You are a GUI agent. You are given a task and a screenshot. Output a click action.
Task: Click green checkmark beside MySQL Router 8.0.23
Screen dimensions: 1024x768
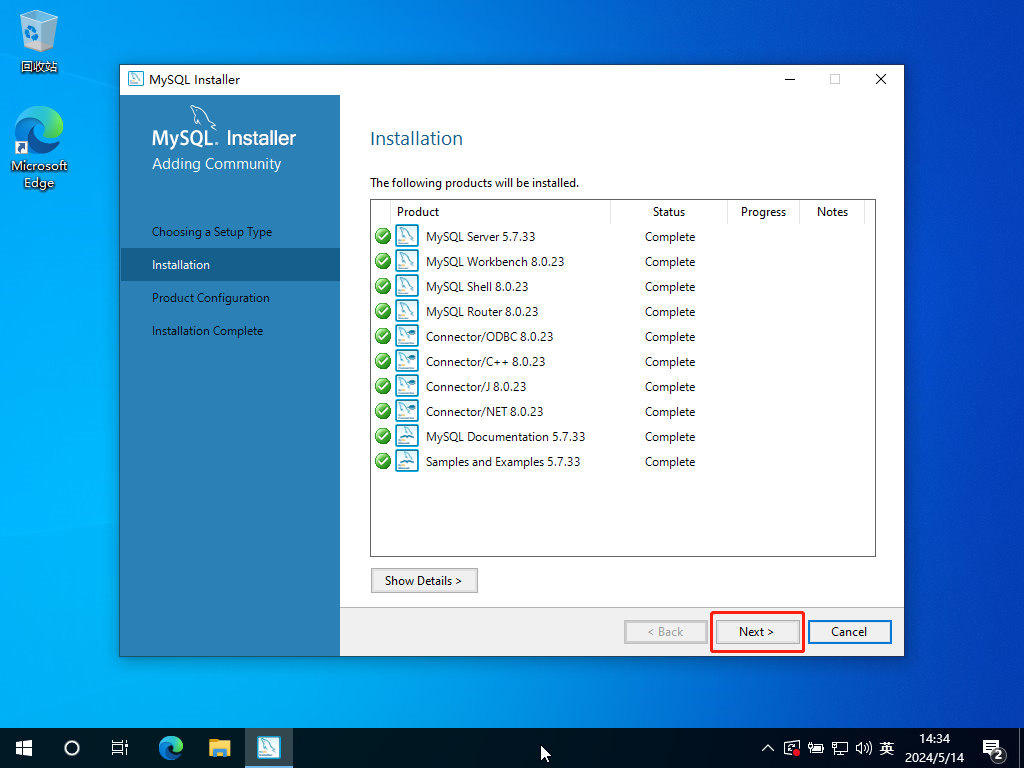[x=382, y=312]
